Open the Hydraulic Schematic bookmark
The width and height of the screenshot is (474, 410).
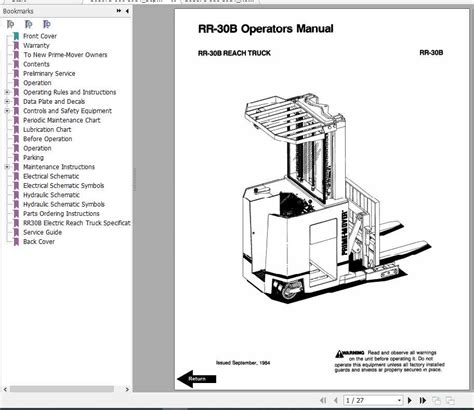click(x=51, y=195)
